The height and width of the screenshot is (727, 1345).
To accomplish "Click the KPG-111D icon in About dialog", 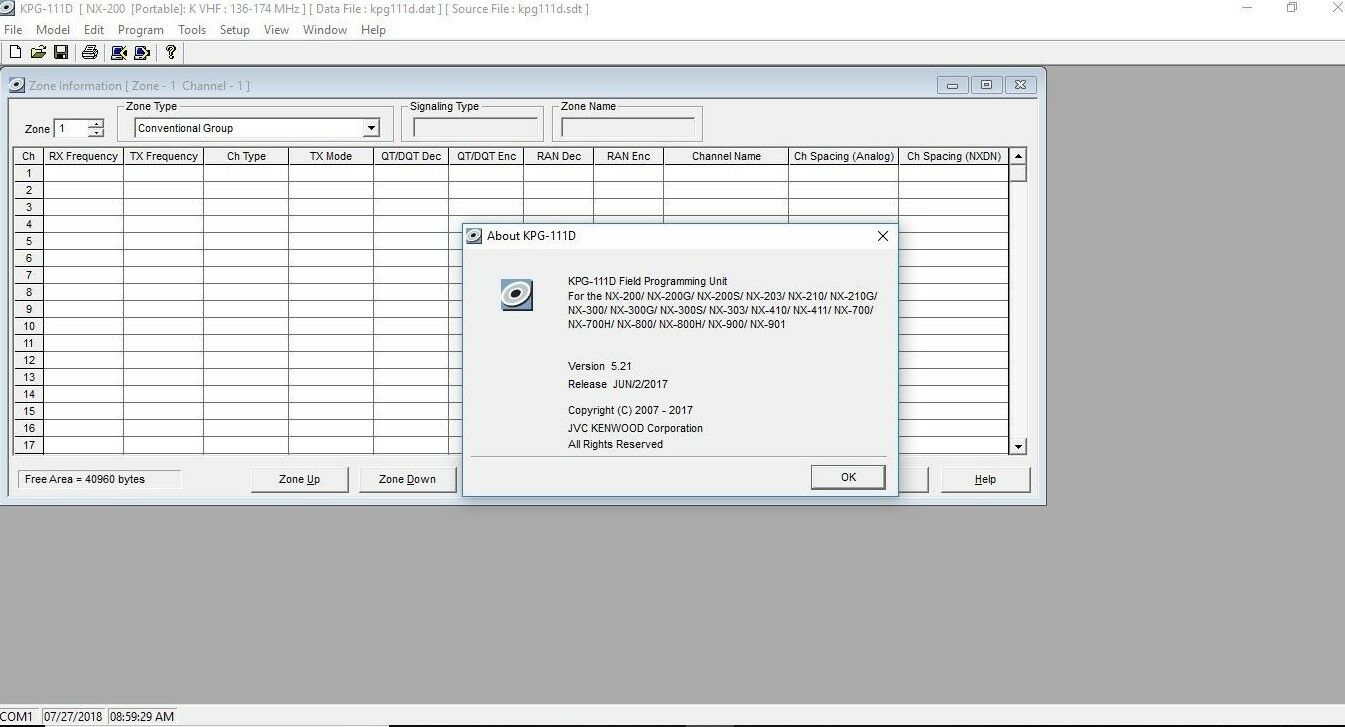I will [x=516, y=295].
